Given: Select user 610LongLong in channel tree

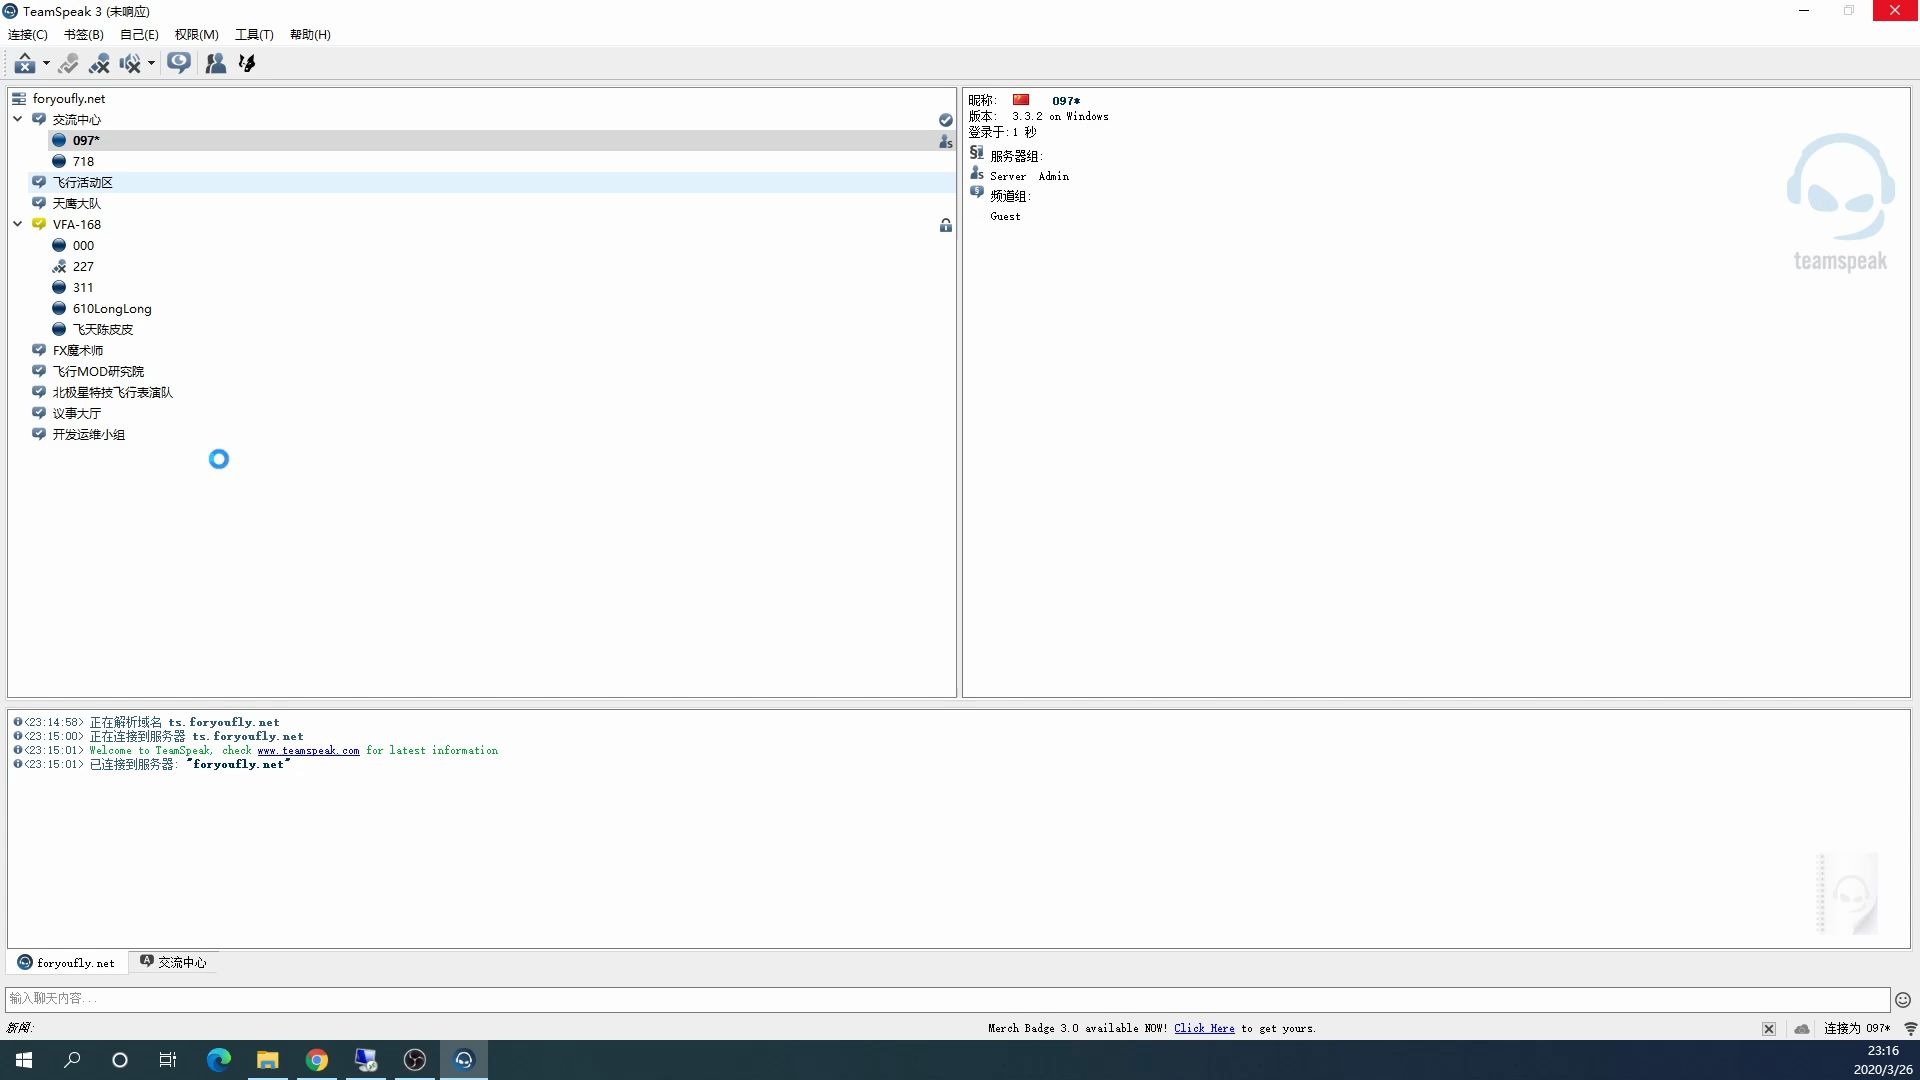Looking at the screenshot, I should pyautogui.click(x=112, y=308).
